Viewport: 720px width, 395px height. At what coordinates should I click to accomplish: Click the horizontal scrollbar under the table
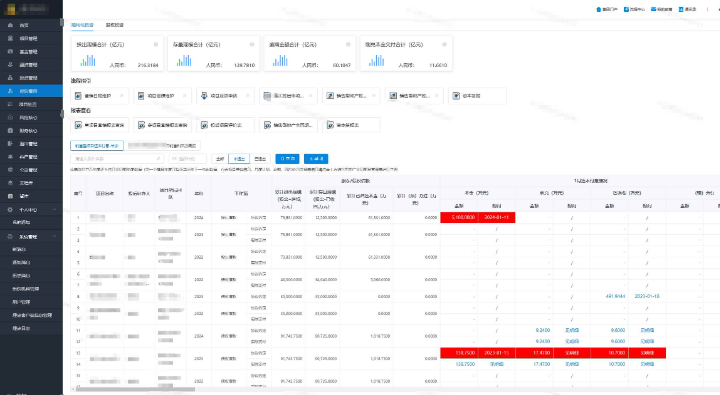[135, 389]
